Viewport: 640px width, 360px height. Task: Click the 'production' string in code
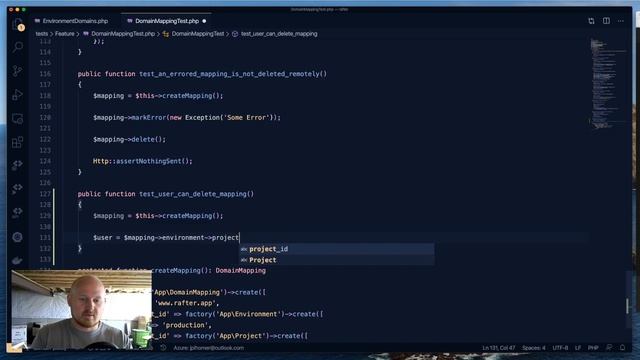187,325
